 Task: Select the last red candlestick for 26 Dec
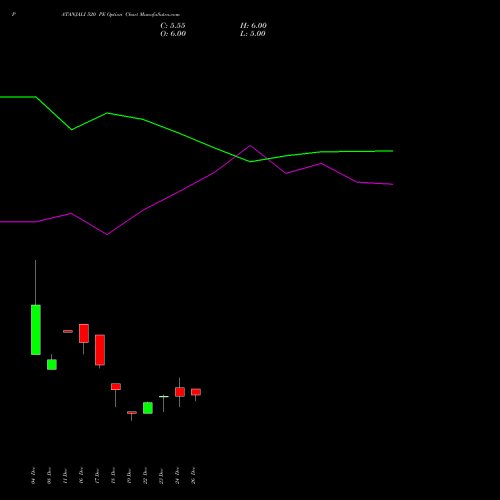[x=196, y=392]
